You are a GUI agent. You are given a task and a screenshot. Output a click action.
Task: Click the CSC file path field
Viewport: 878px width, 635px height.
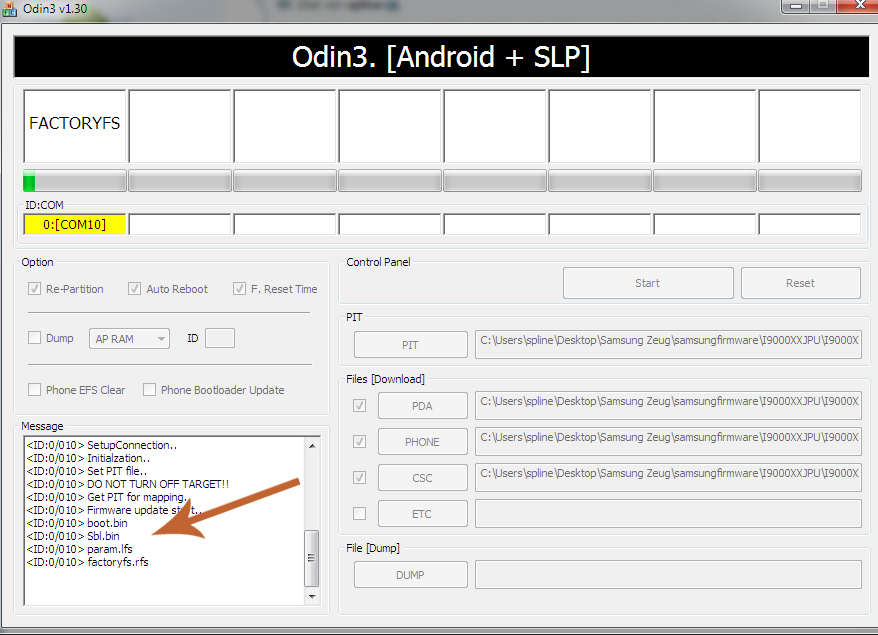668,478
